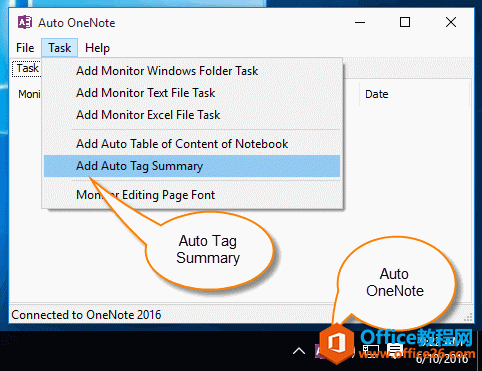Switch to the Task tab
Viewport: 482px width, 371px height.
coord(27,68)
